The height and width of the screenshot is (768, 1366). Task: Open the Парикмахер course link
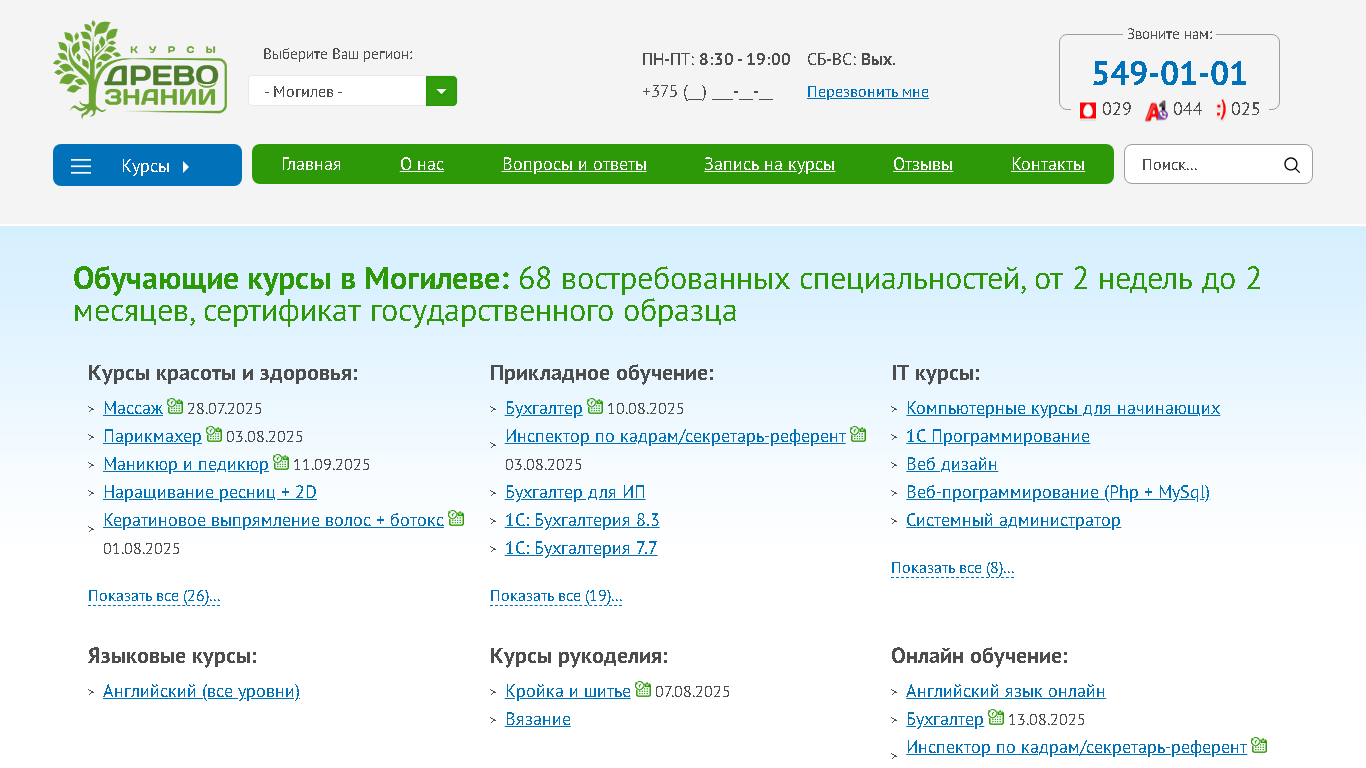click(152, 436)
